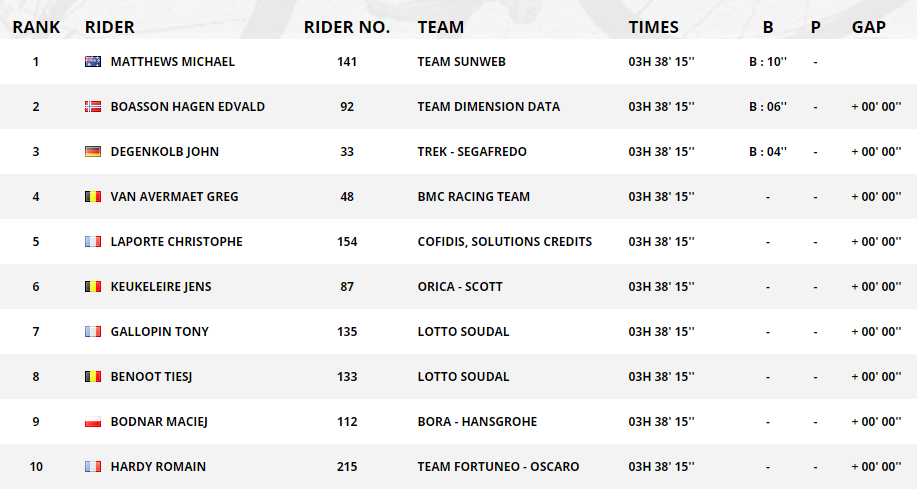The image size is (917, 489).
Task: Click the Belgian flag beside Van Avermaet
Action: [x=93, y=197]
